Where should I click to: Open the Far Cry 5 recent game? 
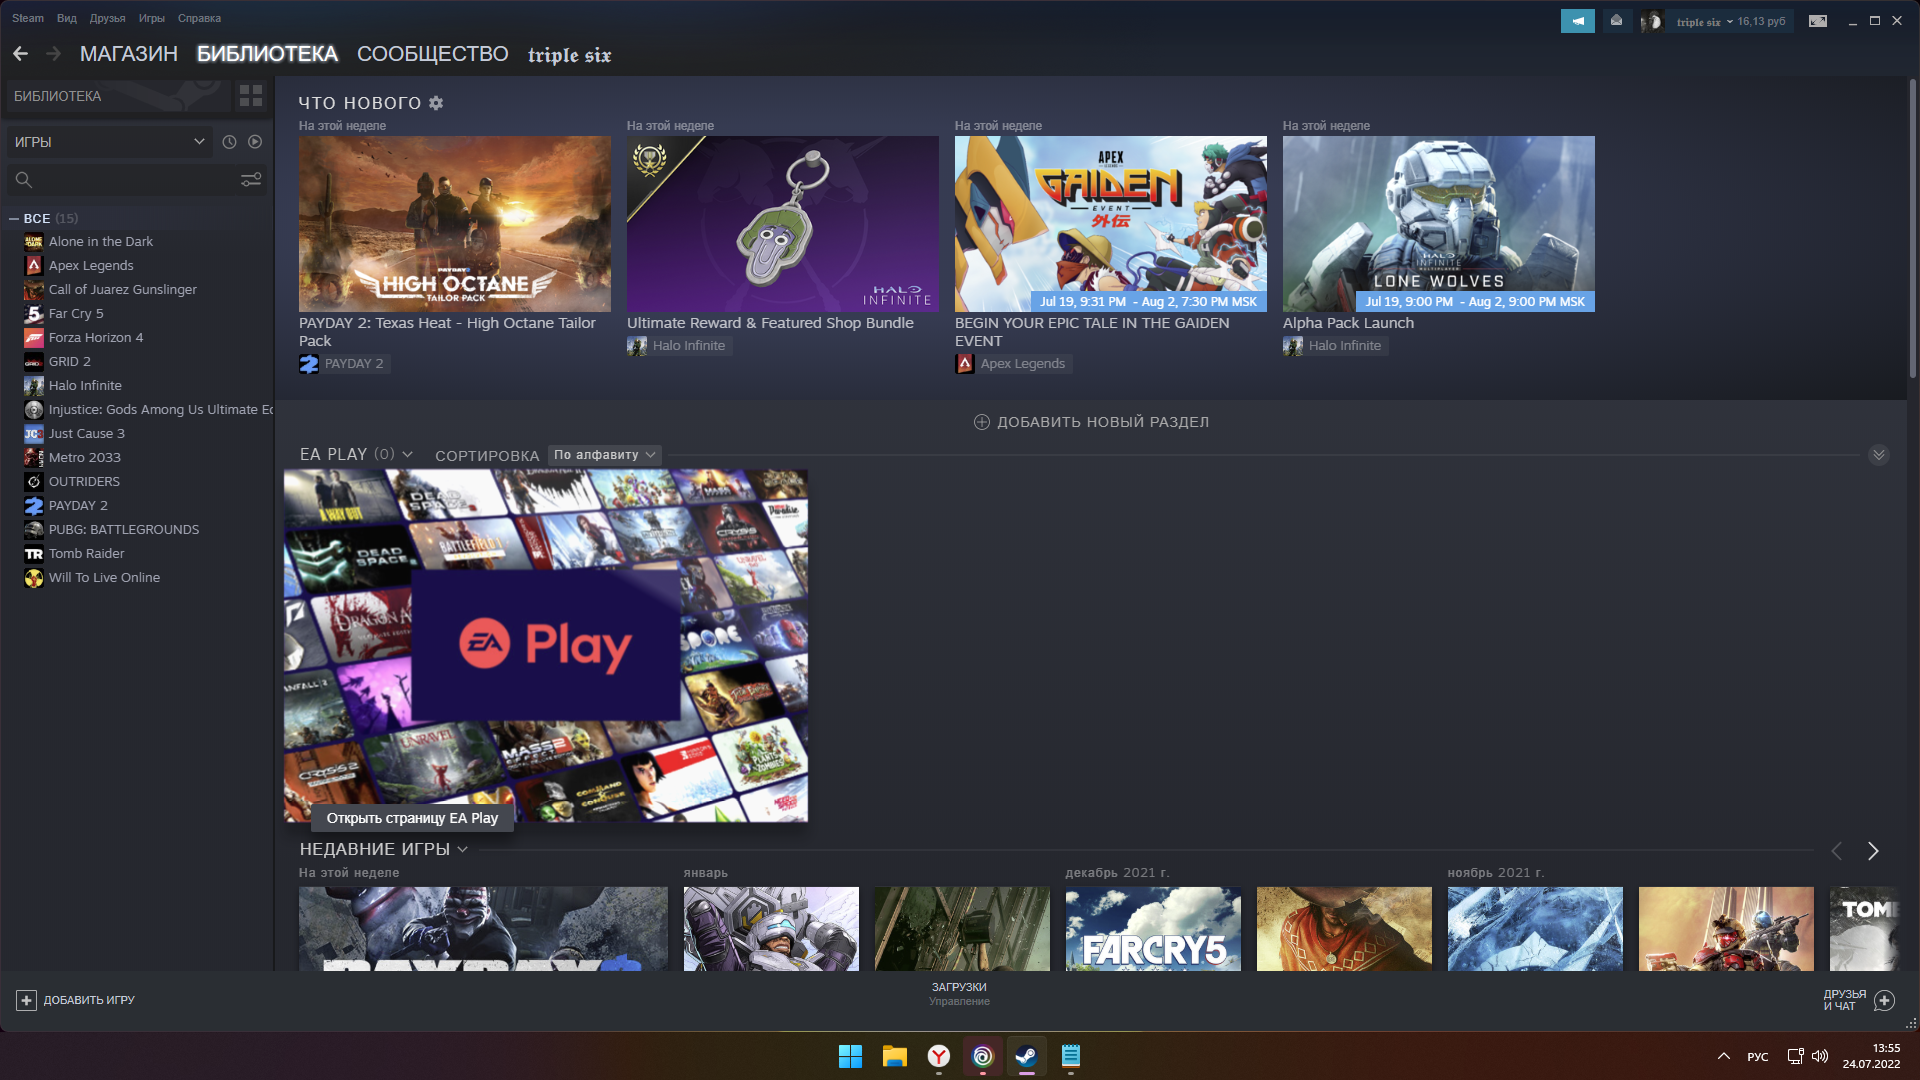click(1153, 929)
